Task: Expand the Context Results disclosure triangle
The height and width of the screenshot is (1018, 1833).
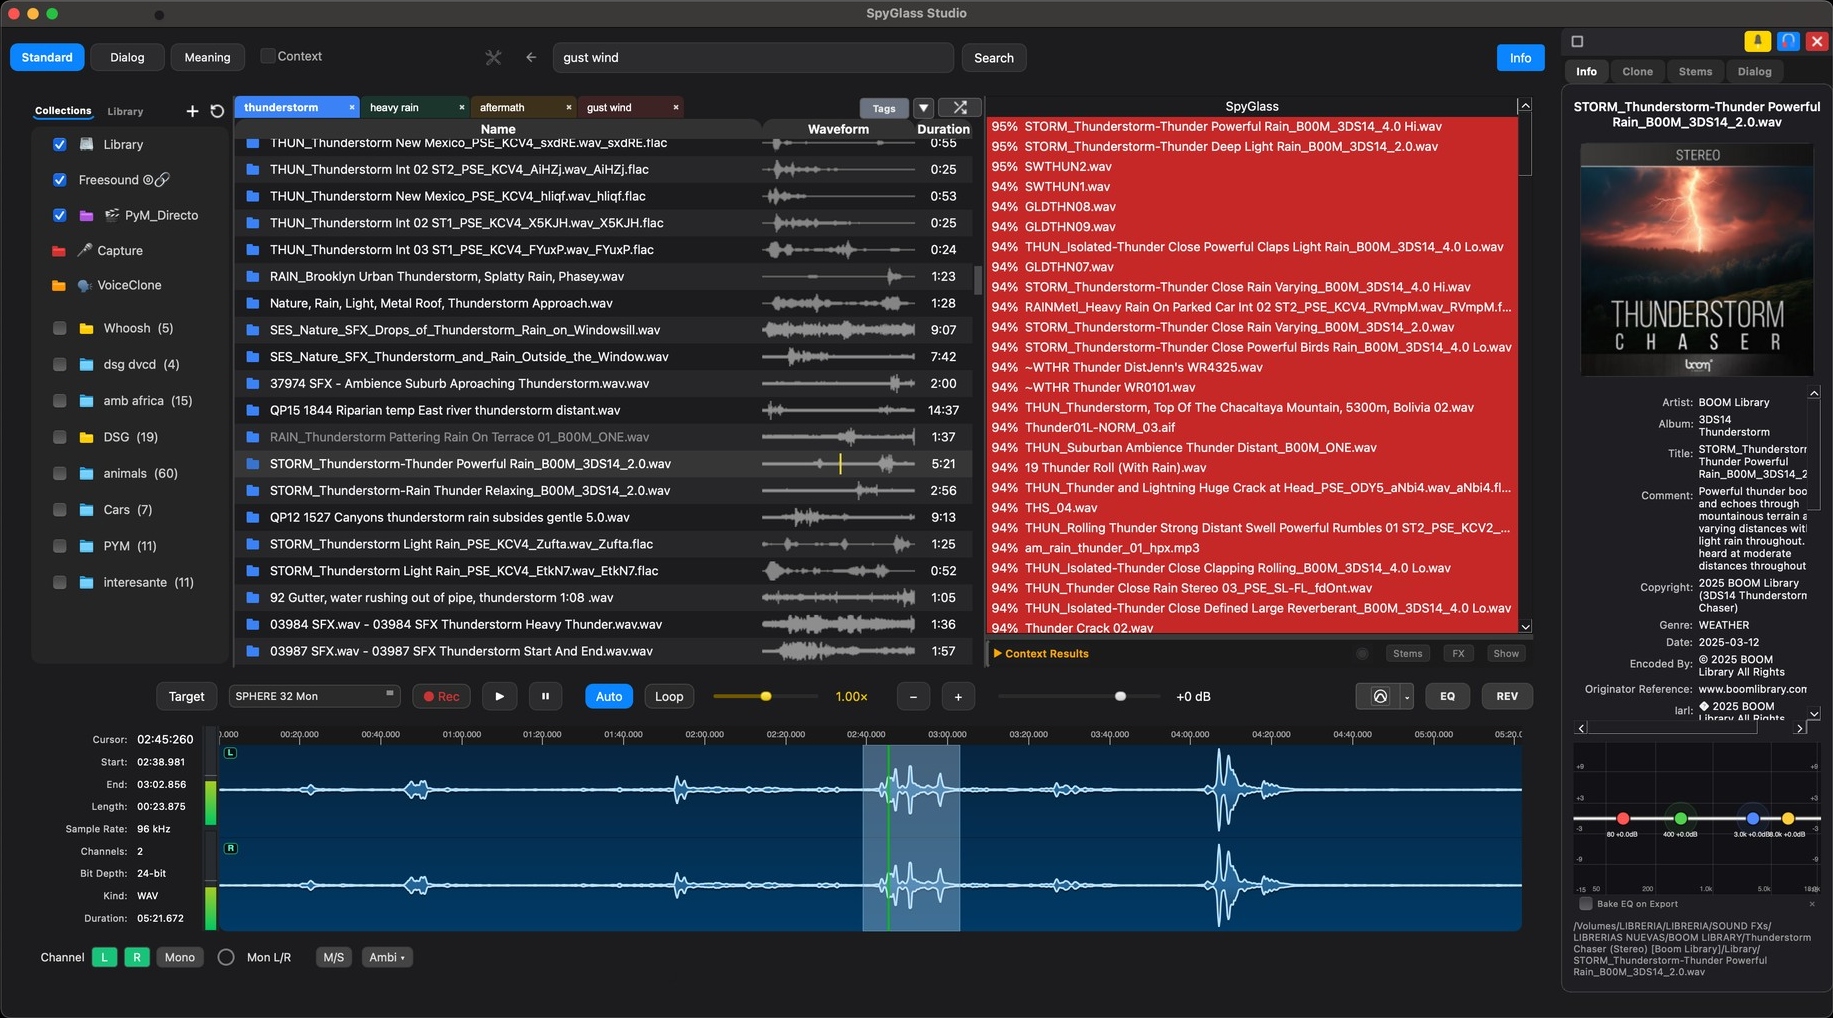Action: coord(997,654)
